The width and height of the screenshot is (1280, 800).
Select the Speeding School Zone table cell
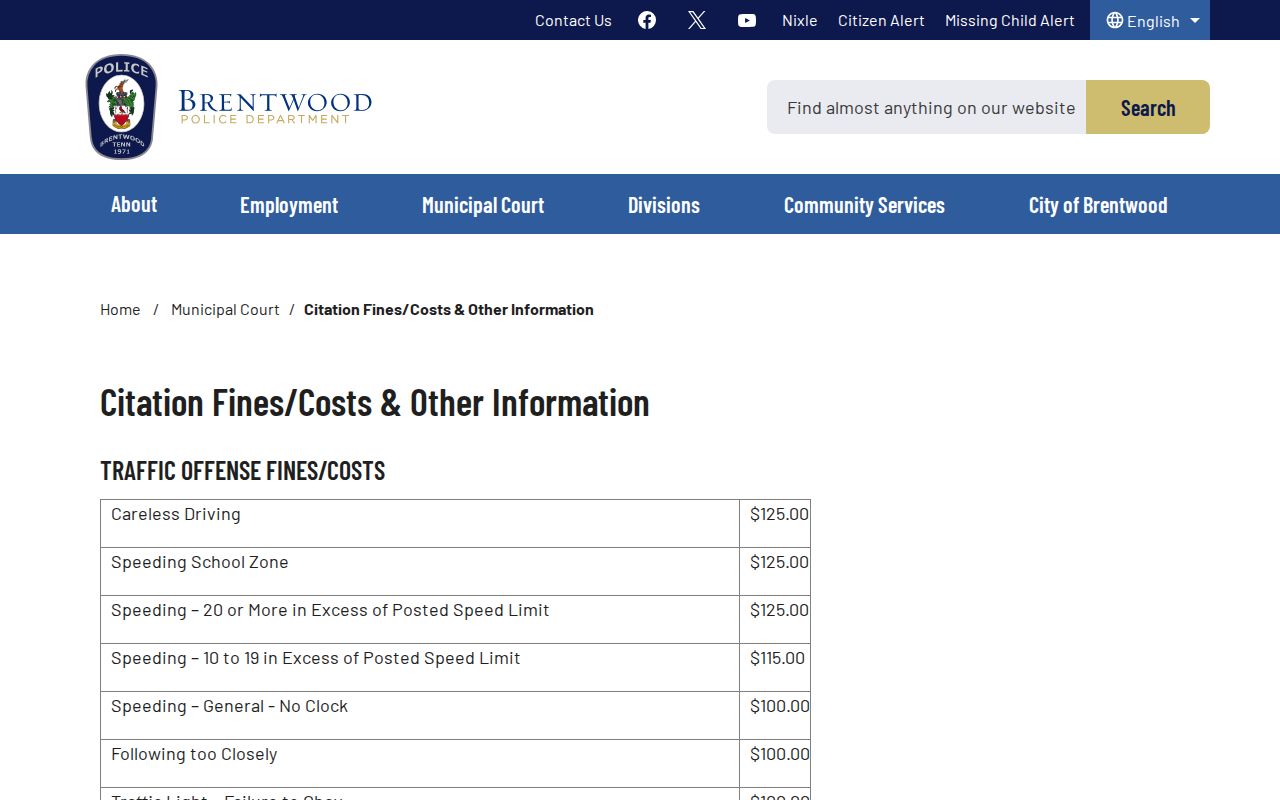(420, 571)
